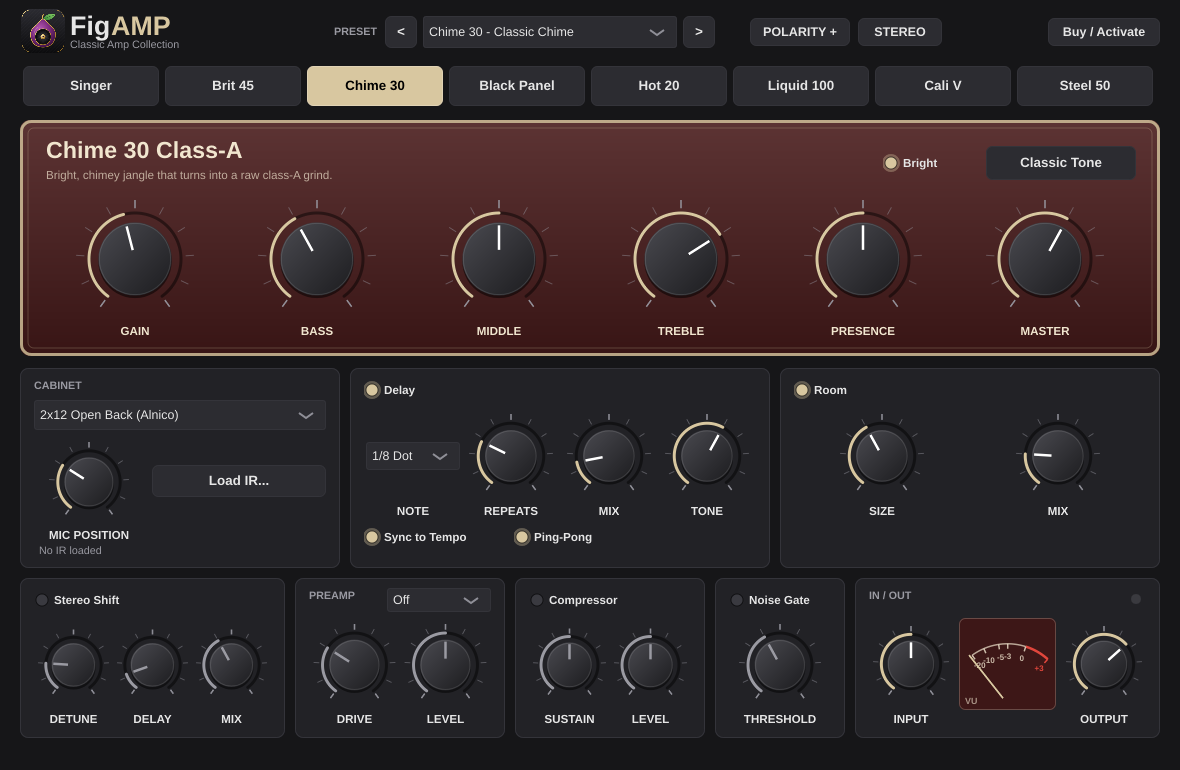Click the Middle knob
Image resolution: width=1180 pixels, height=770 pixels.
tap(499, 259)
